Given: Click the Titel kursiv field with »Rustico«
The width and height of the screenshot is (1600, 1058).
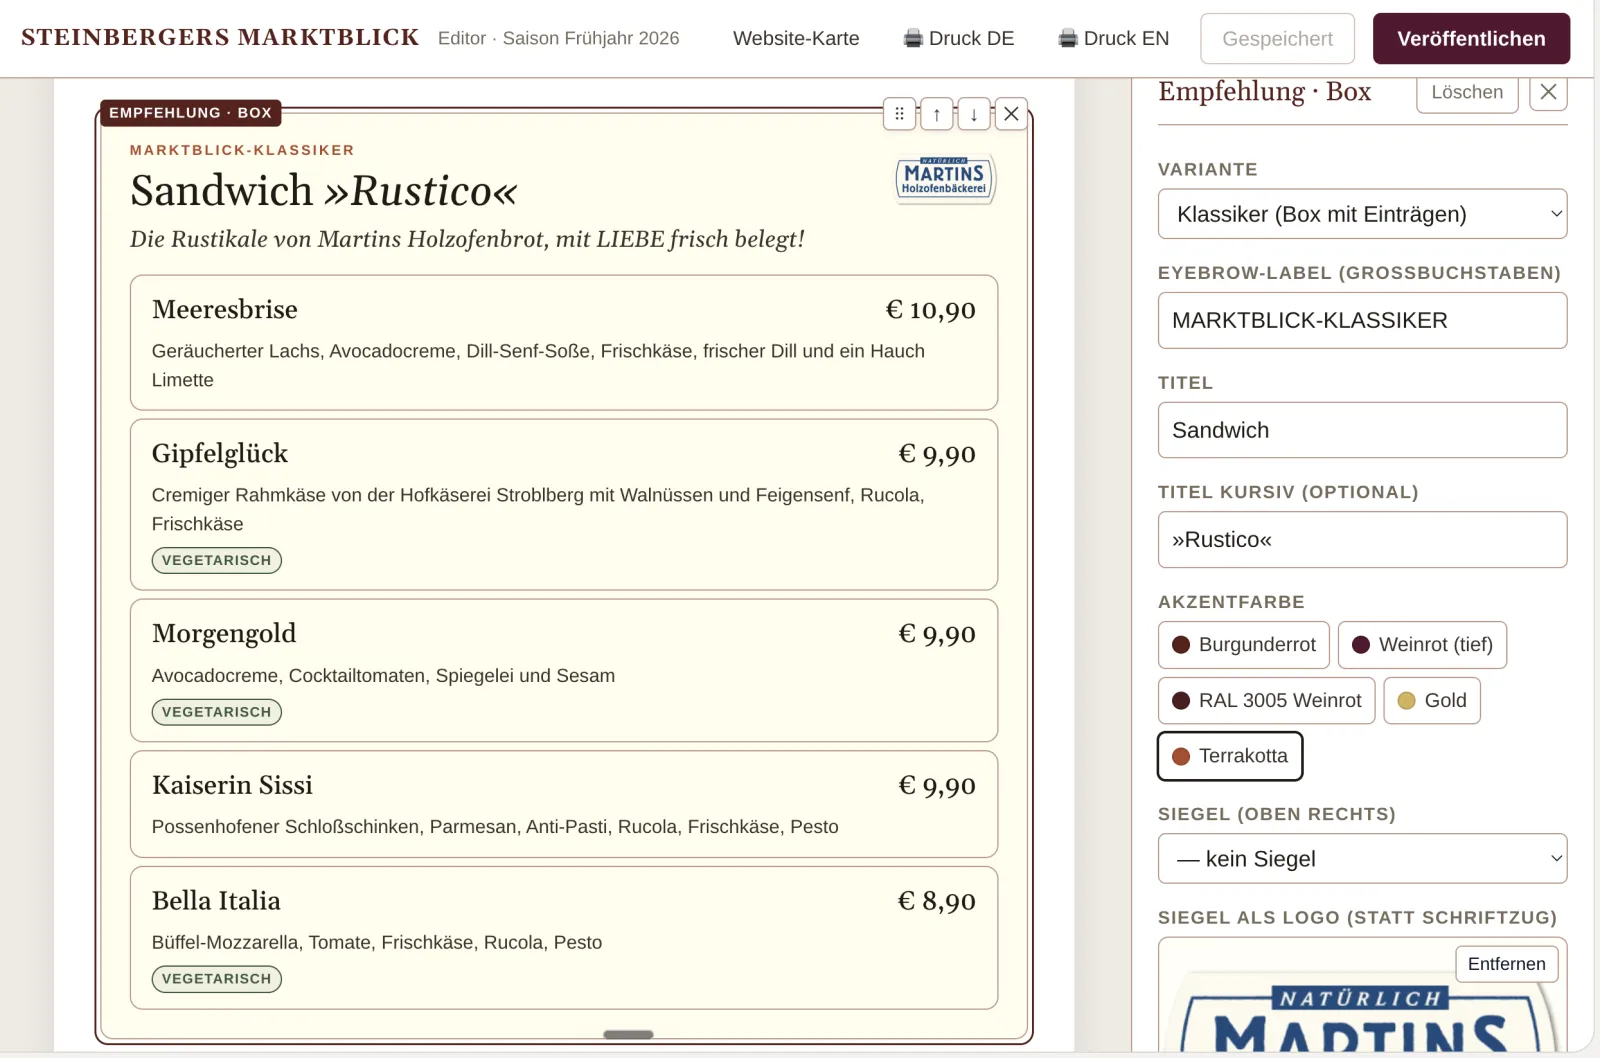Looking at the screenshot, I should click(1362, 540).
